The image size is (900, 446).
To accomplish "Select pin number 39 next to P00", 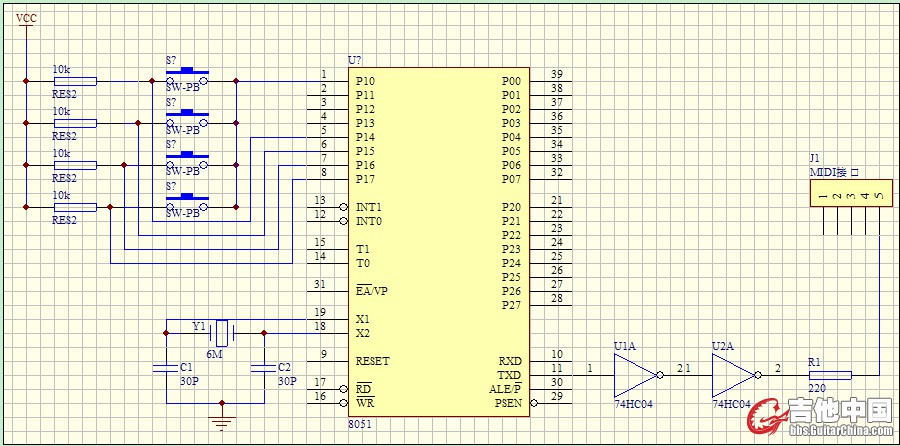I will pos(556,74).
